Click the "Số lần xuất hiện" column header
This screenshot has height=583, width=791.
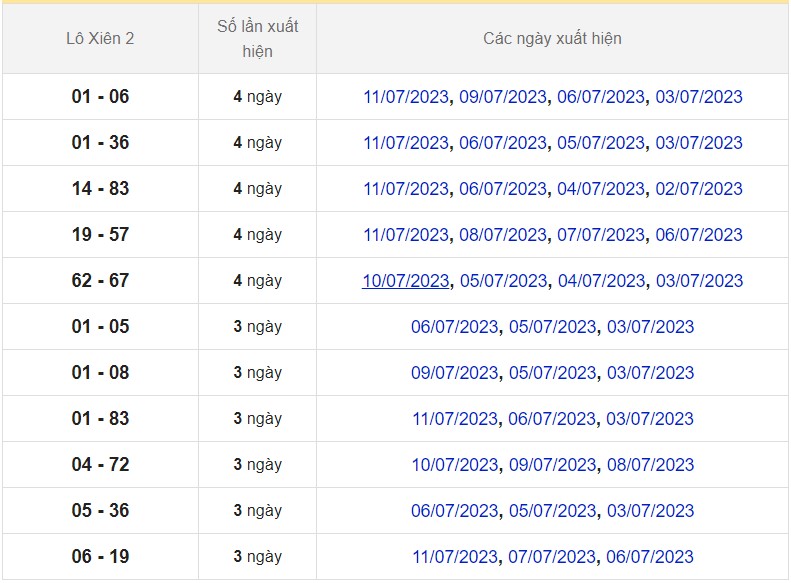tap(257, 39)
